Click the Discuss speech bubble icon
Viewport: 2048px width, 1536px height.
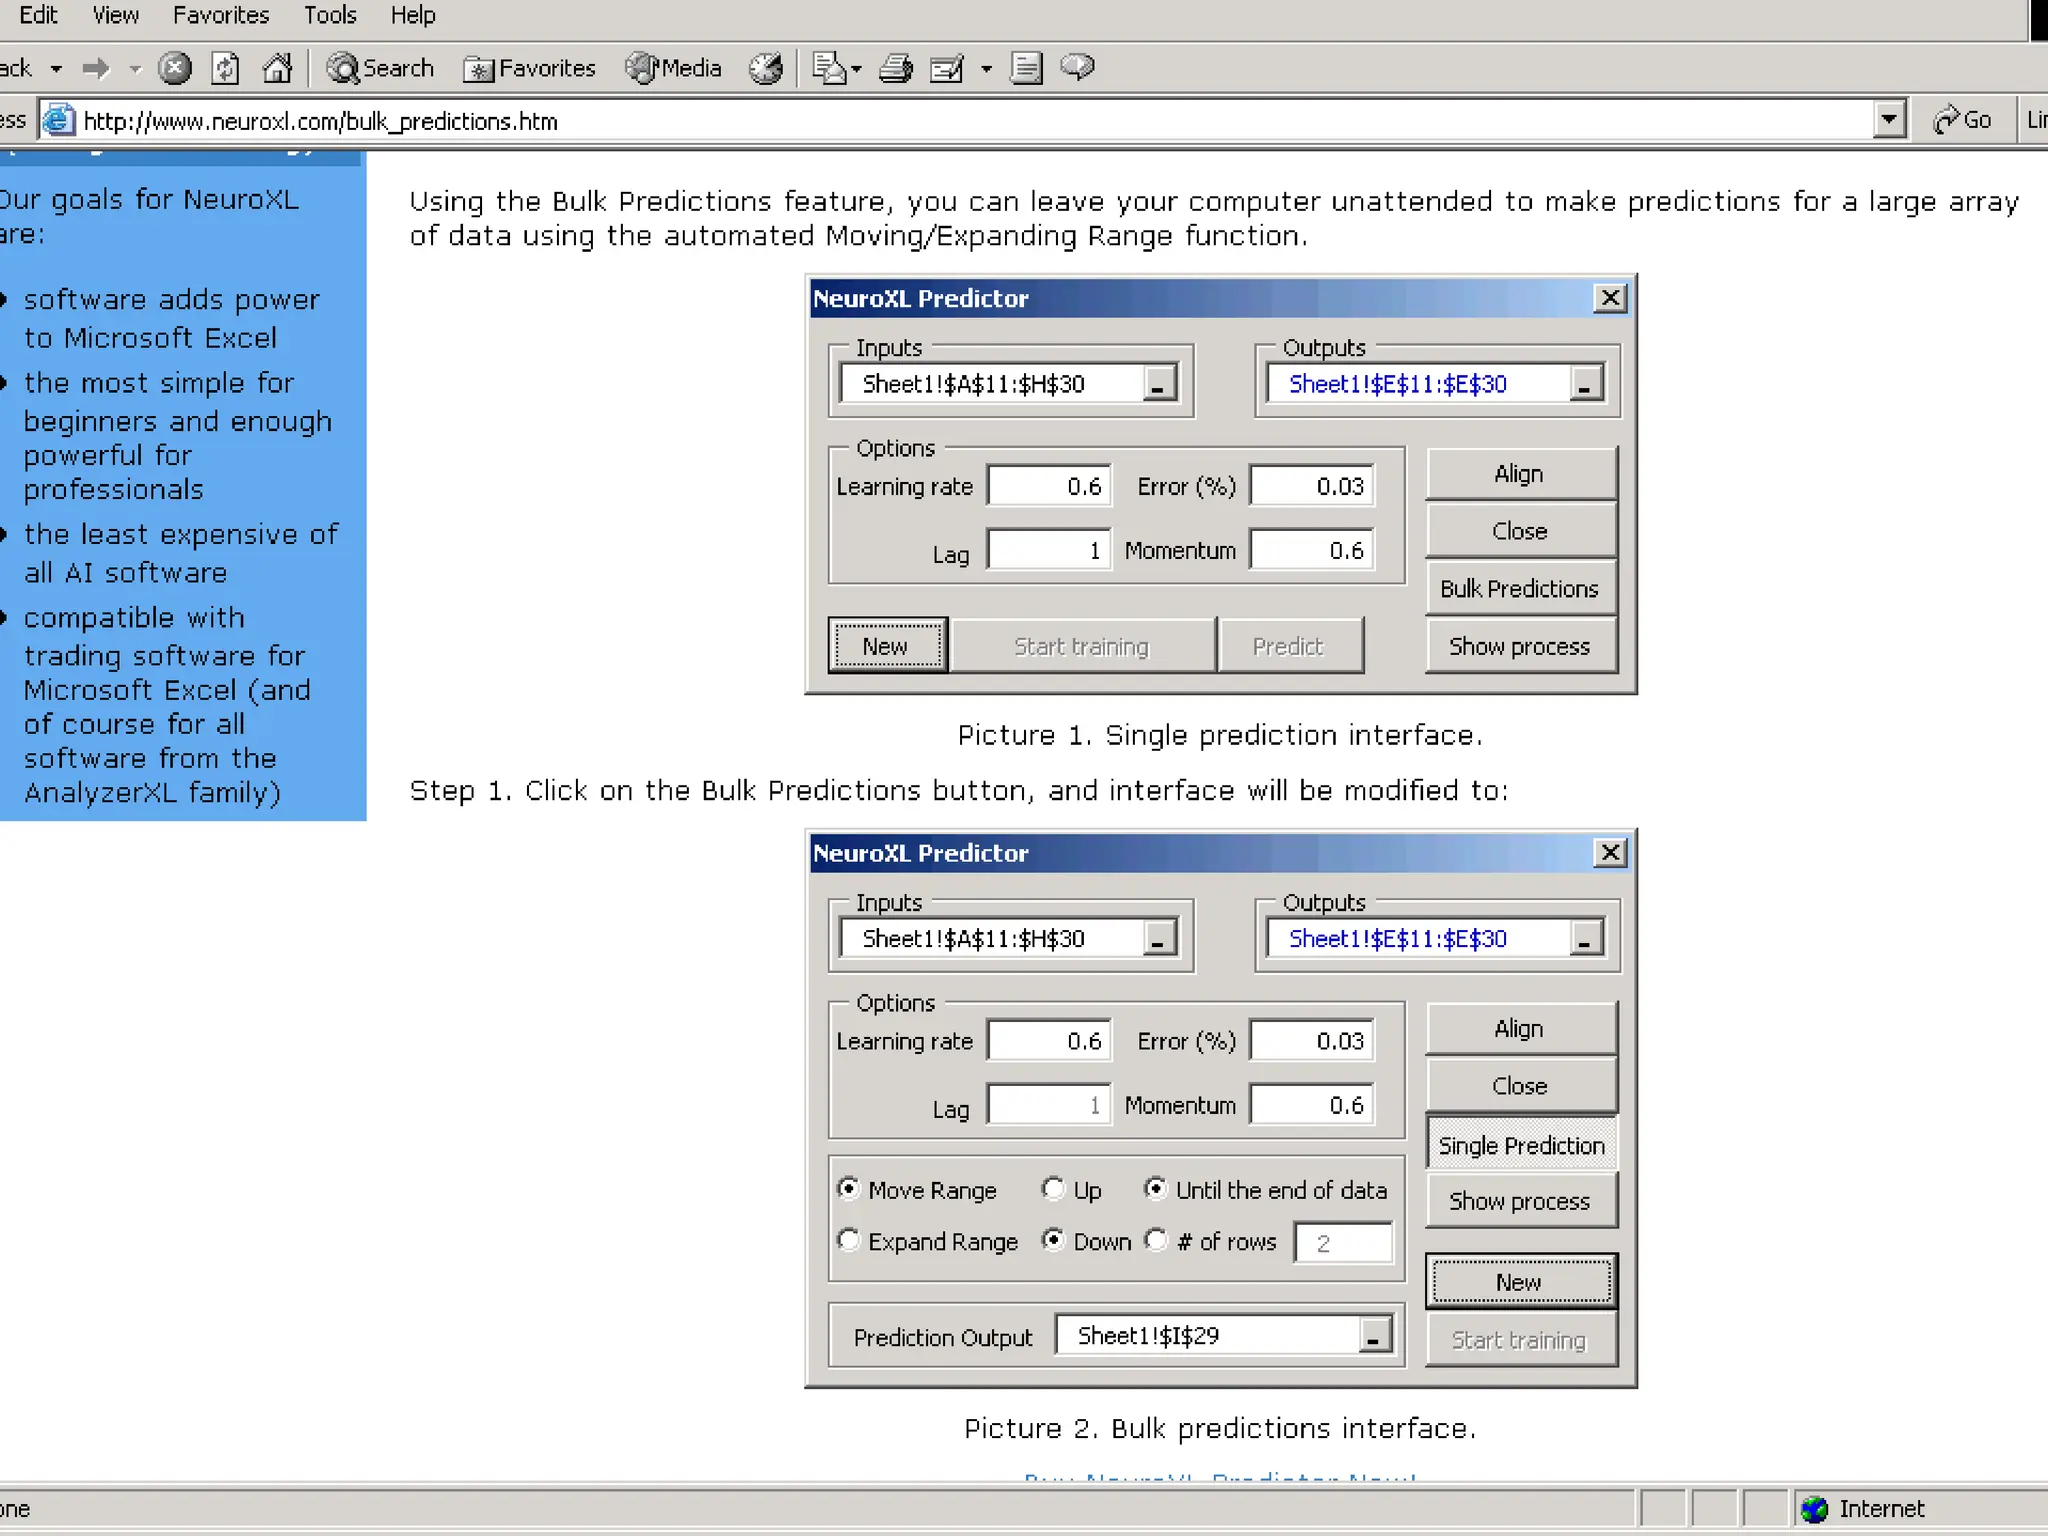1077,68
